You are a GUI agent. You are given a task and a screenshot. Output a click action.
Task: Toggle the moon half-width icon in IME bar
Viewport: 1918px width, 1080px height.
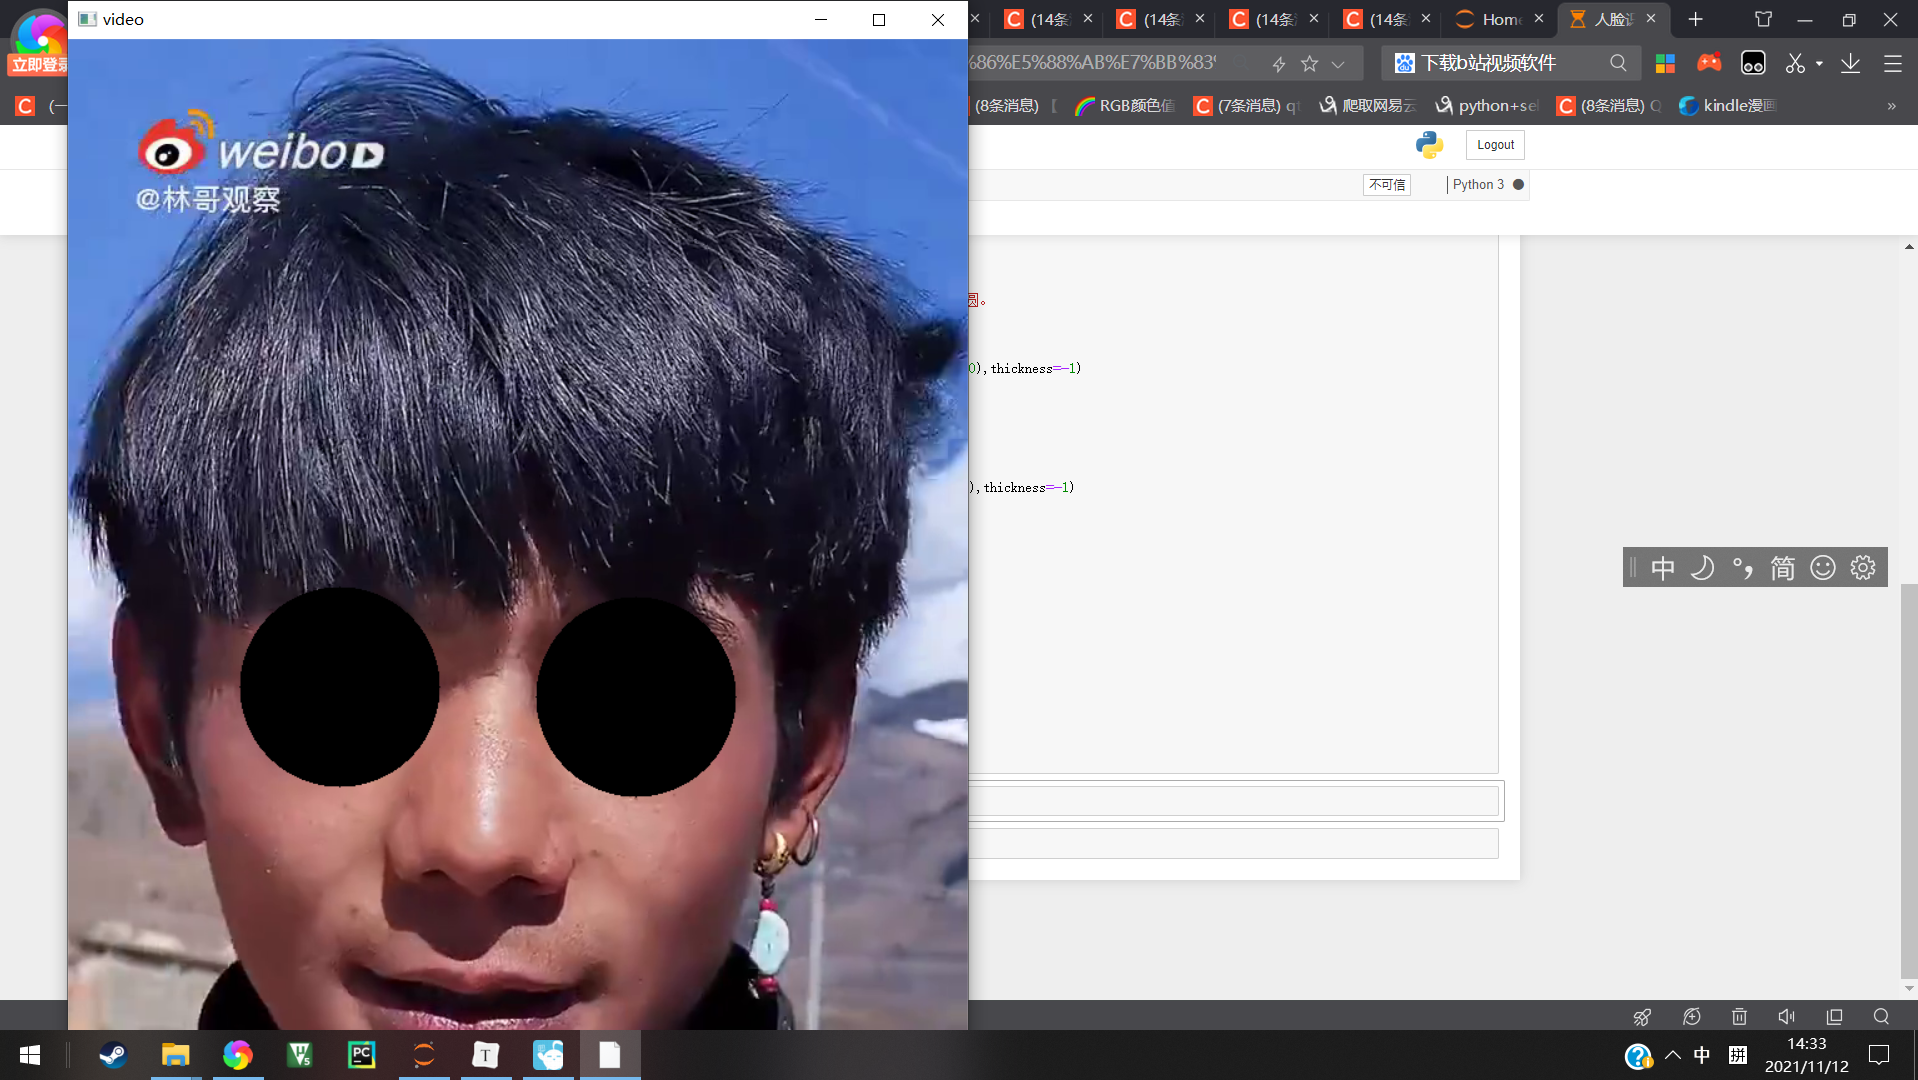coord(1702,568)
